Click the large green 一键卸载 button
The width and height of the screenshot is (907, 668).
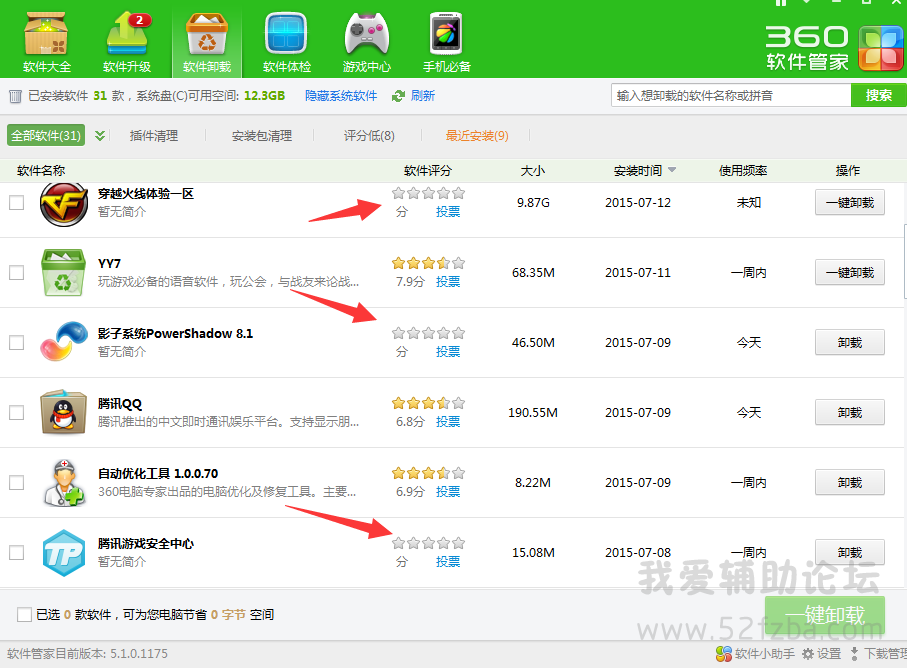coord(825,615)
